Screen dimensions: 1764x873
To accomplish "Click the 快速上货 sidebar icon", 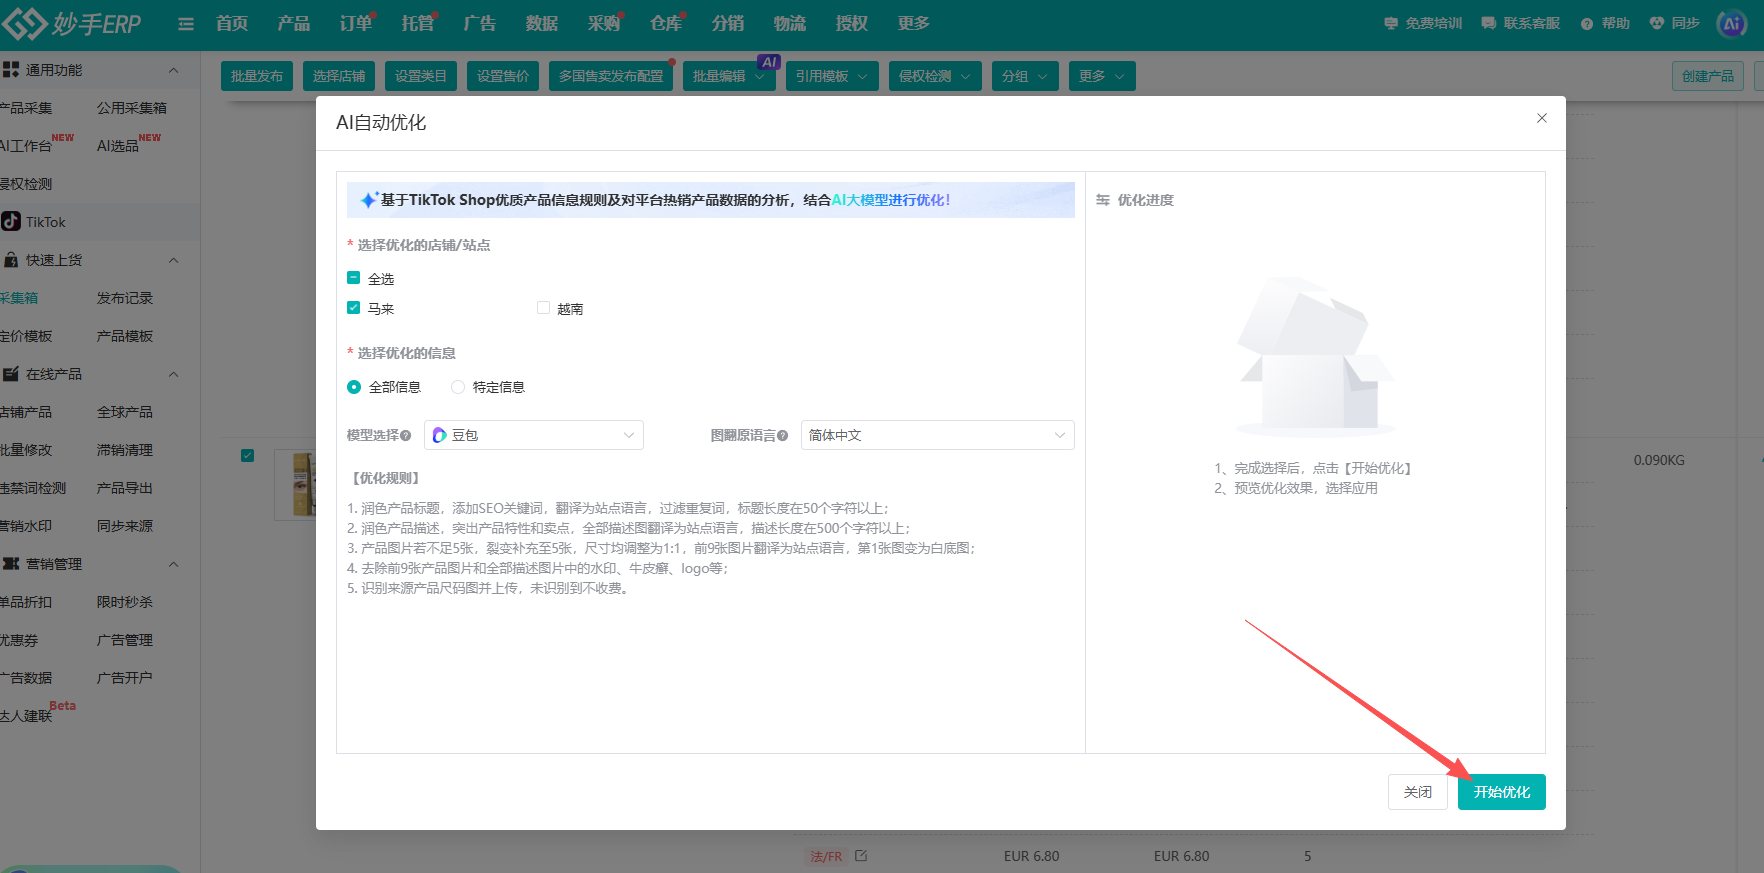I will point(11,260).
